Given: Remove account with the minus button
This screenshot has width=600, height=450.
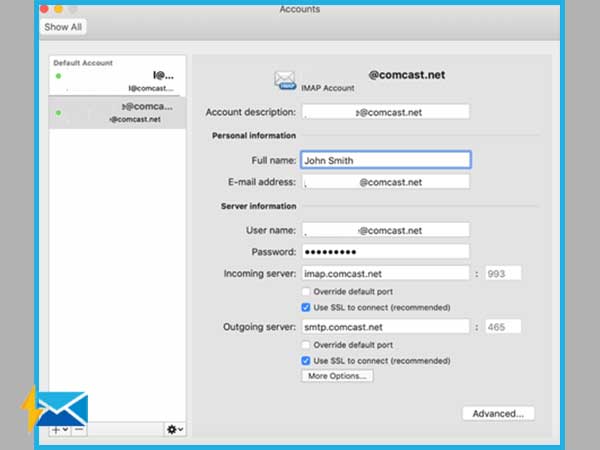Looking at the screenshot, I should pyautogui.click(x=79, y=430).
